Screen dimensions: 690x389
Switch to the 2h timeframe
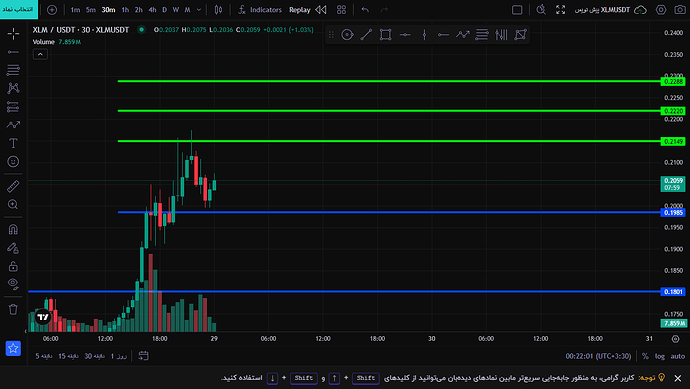[139, 10]
